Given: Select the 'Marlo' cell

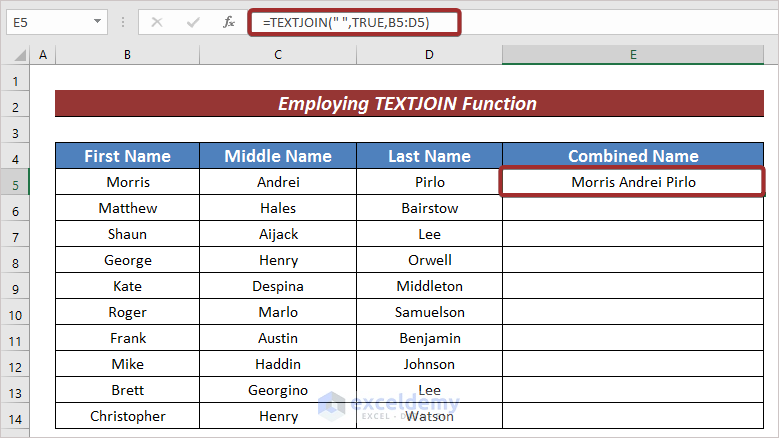Looking at the screenshot, I should [278, 312].
